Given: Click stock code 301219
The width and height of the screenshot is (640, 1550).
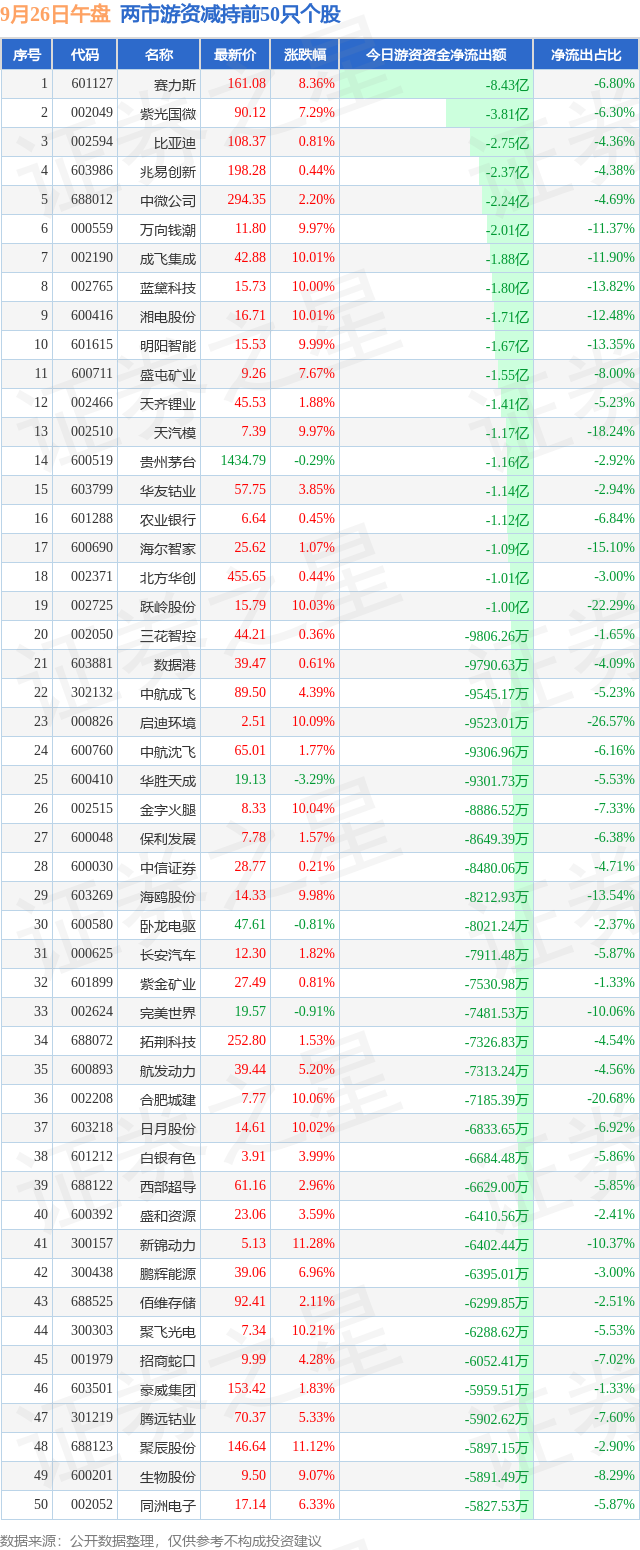Looking at the screenshot, I should click(93, 1418).
